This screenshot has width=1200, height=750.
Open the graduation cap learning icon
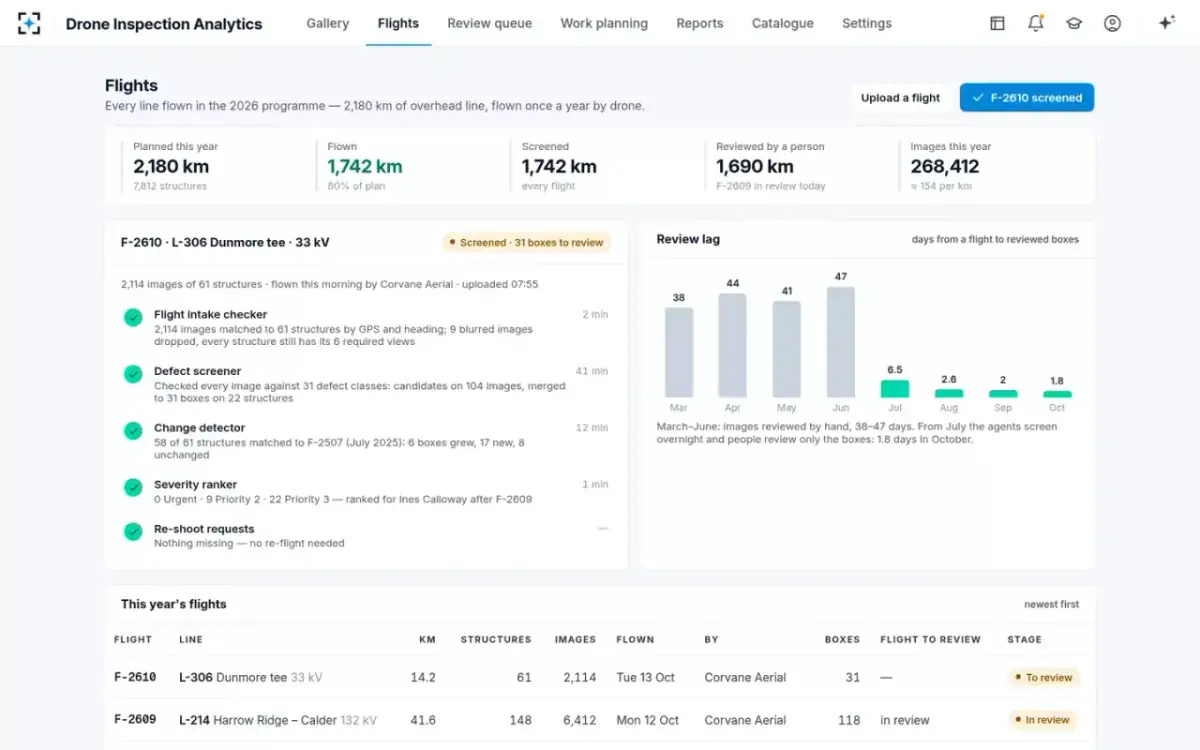tap(1074, 23)
